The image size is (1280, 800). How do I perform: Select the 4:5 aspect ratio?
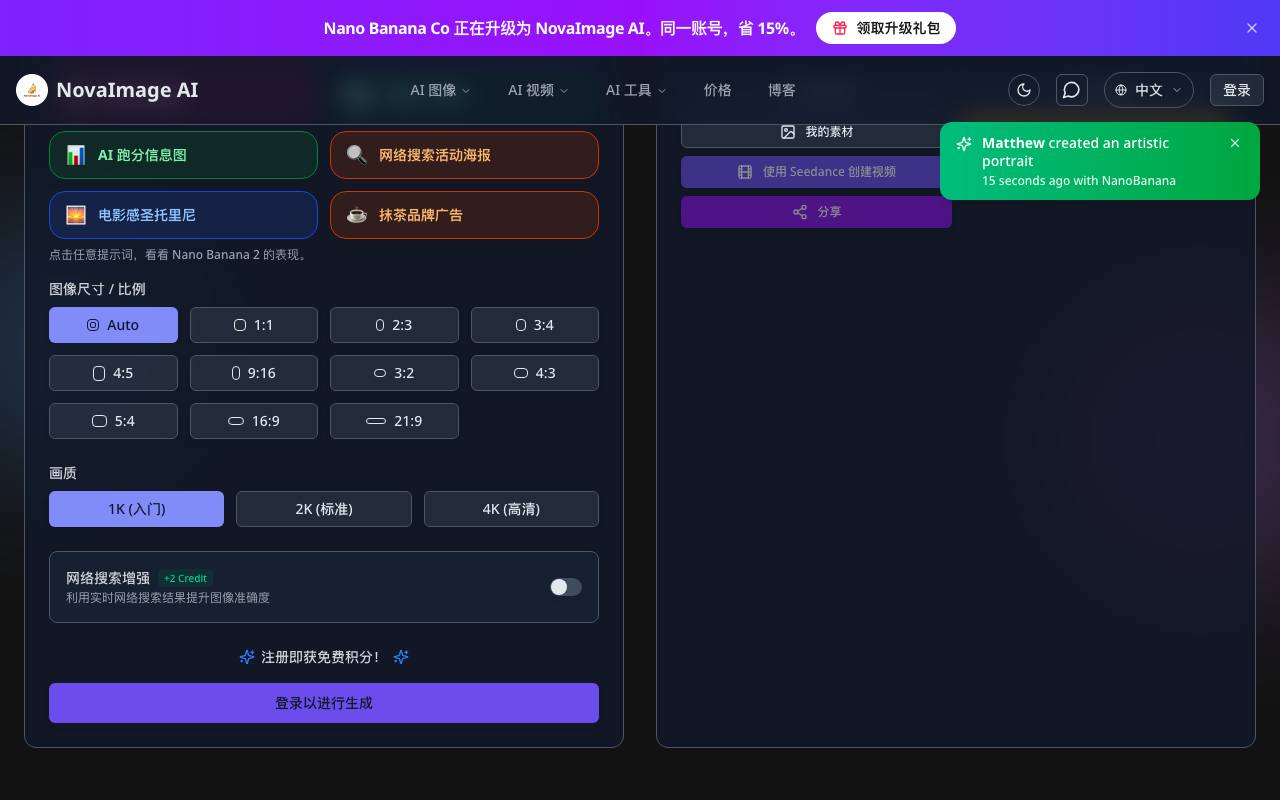(x=113, y=373)
